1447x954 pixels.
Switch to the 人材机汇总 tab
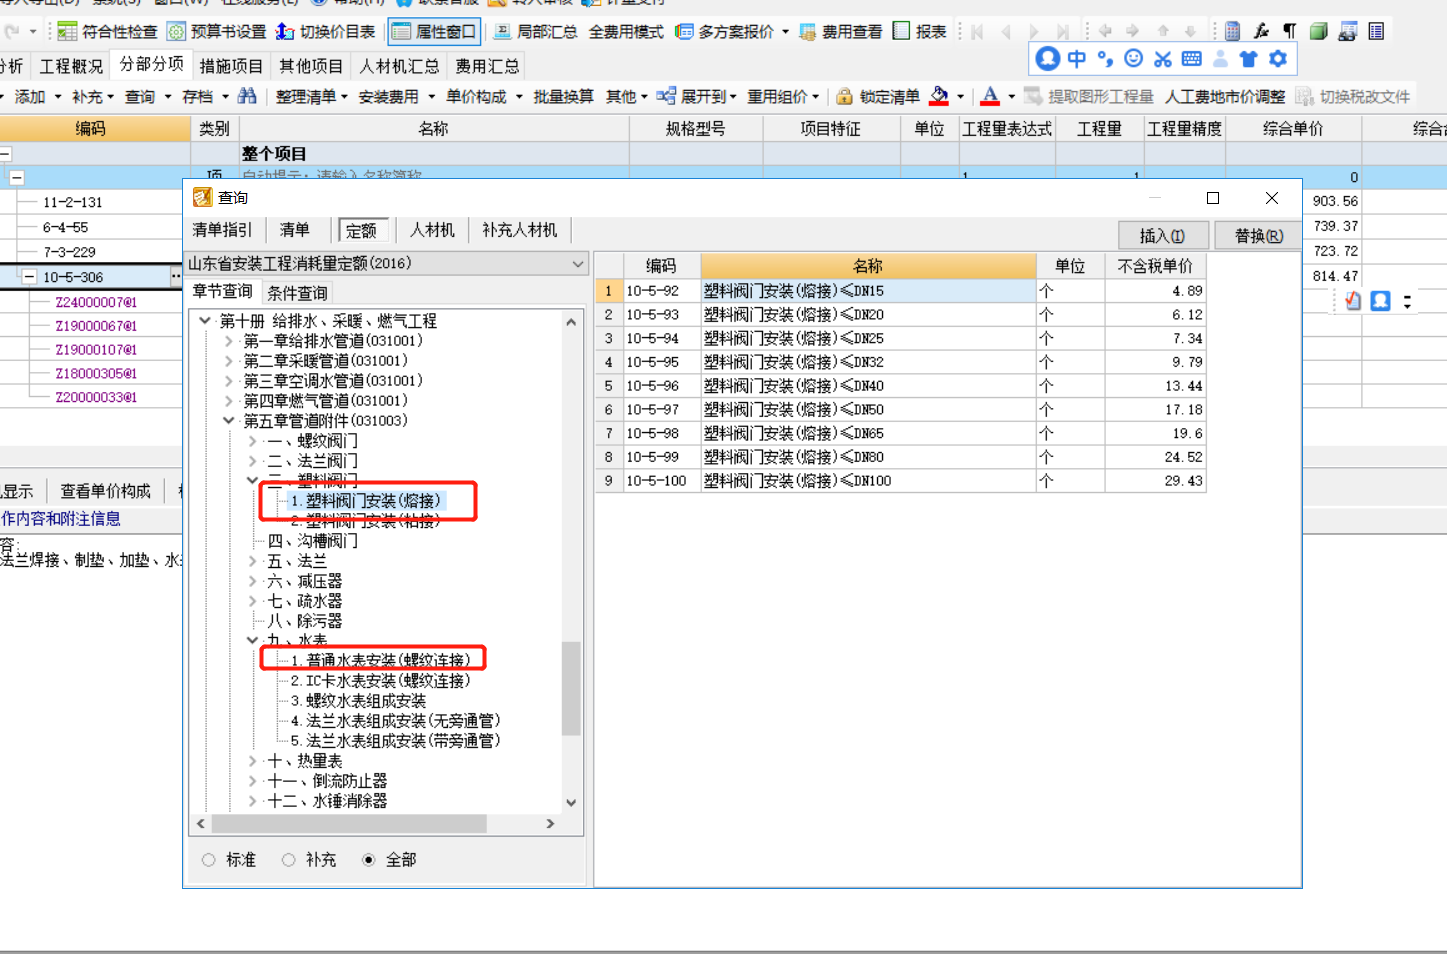tap(399, 66)
